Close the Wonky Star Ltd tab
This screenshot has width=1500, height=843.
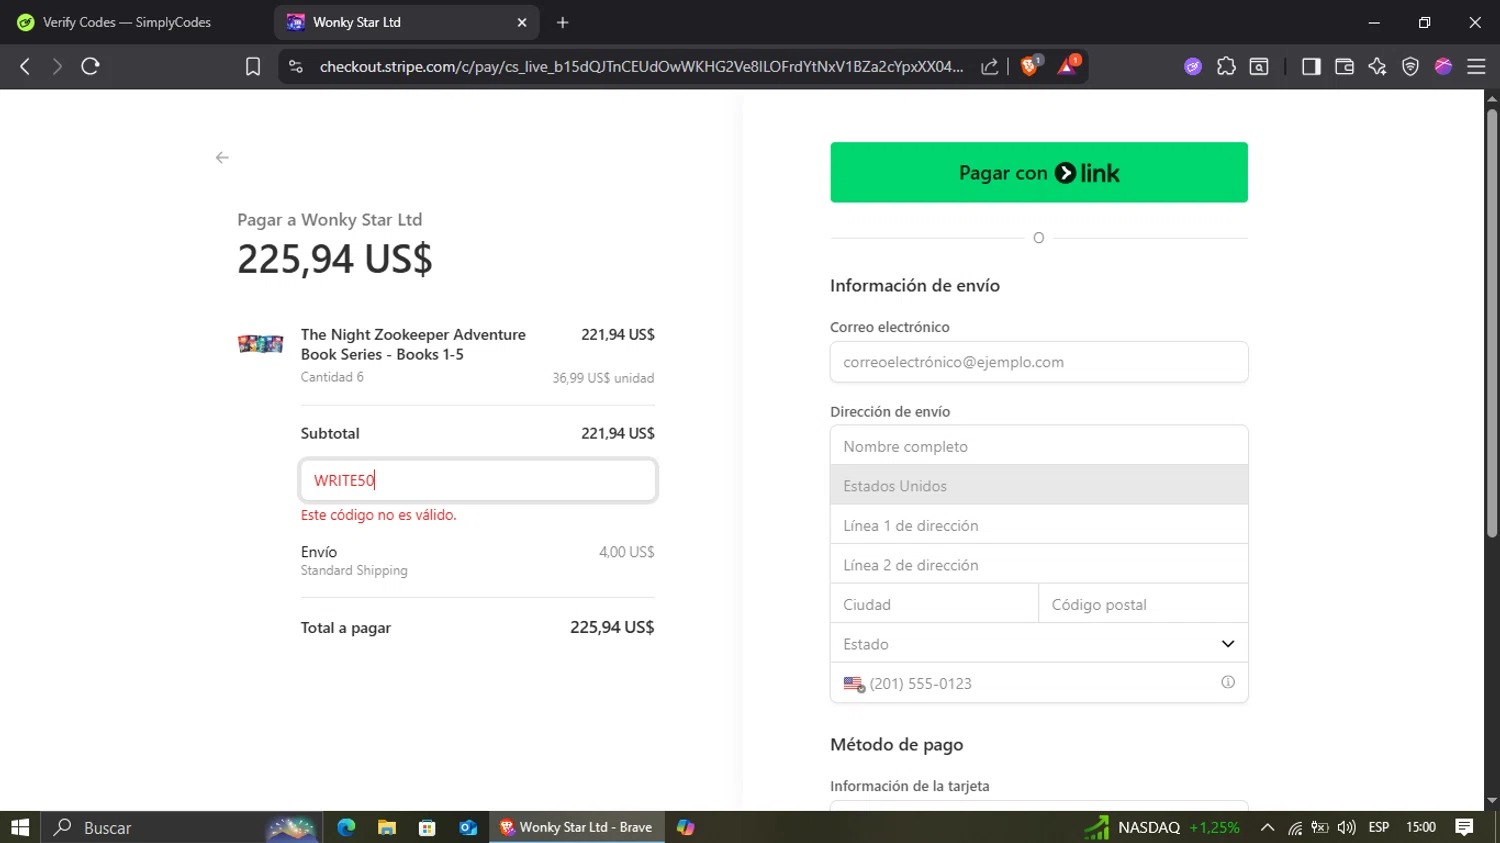click(522, 22)
